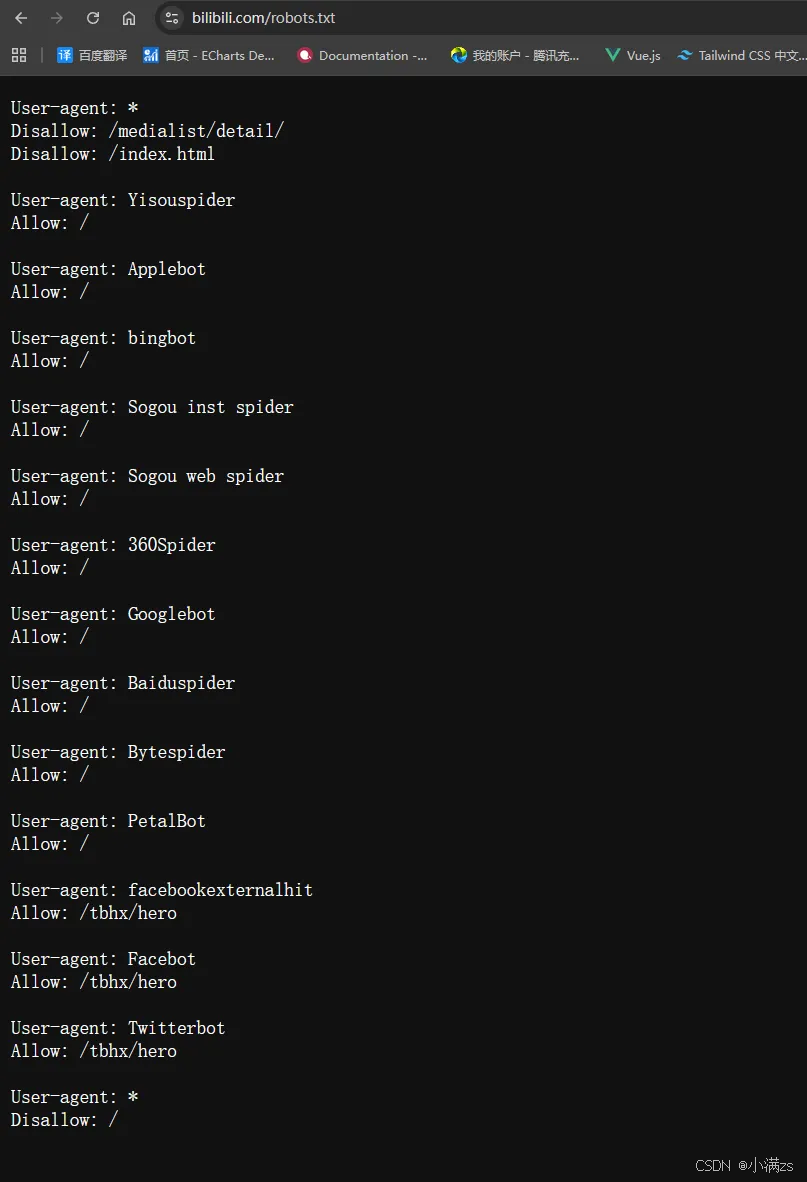
Task: Reload the robots.txt page
Action: (93, 17)
